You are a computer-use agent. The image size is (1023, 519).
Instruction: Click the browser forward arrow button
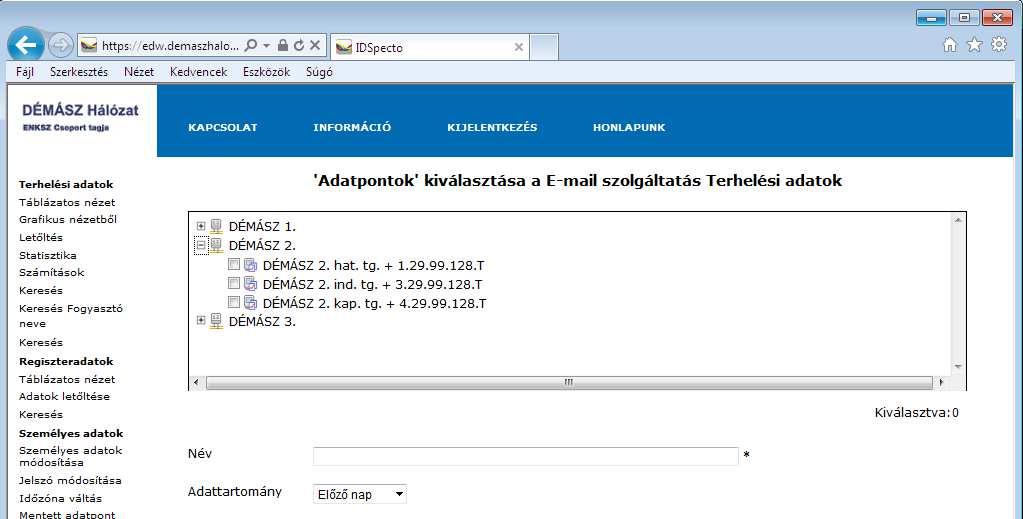[x=61, y=45]
